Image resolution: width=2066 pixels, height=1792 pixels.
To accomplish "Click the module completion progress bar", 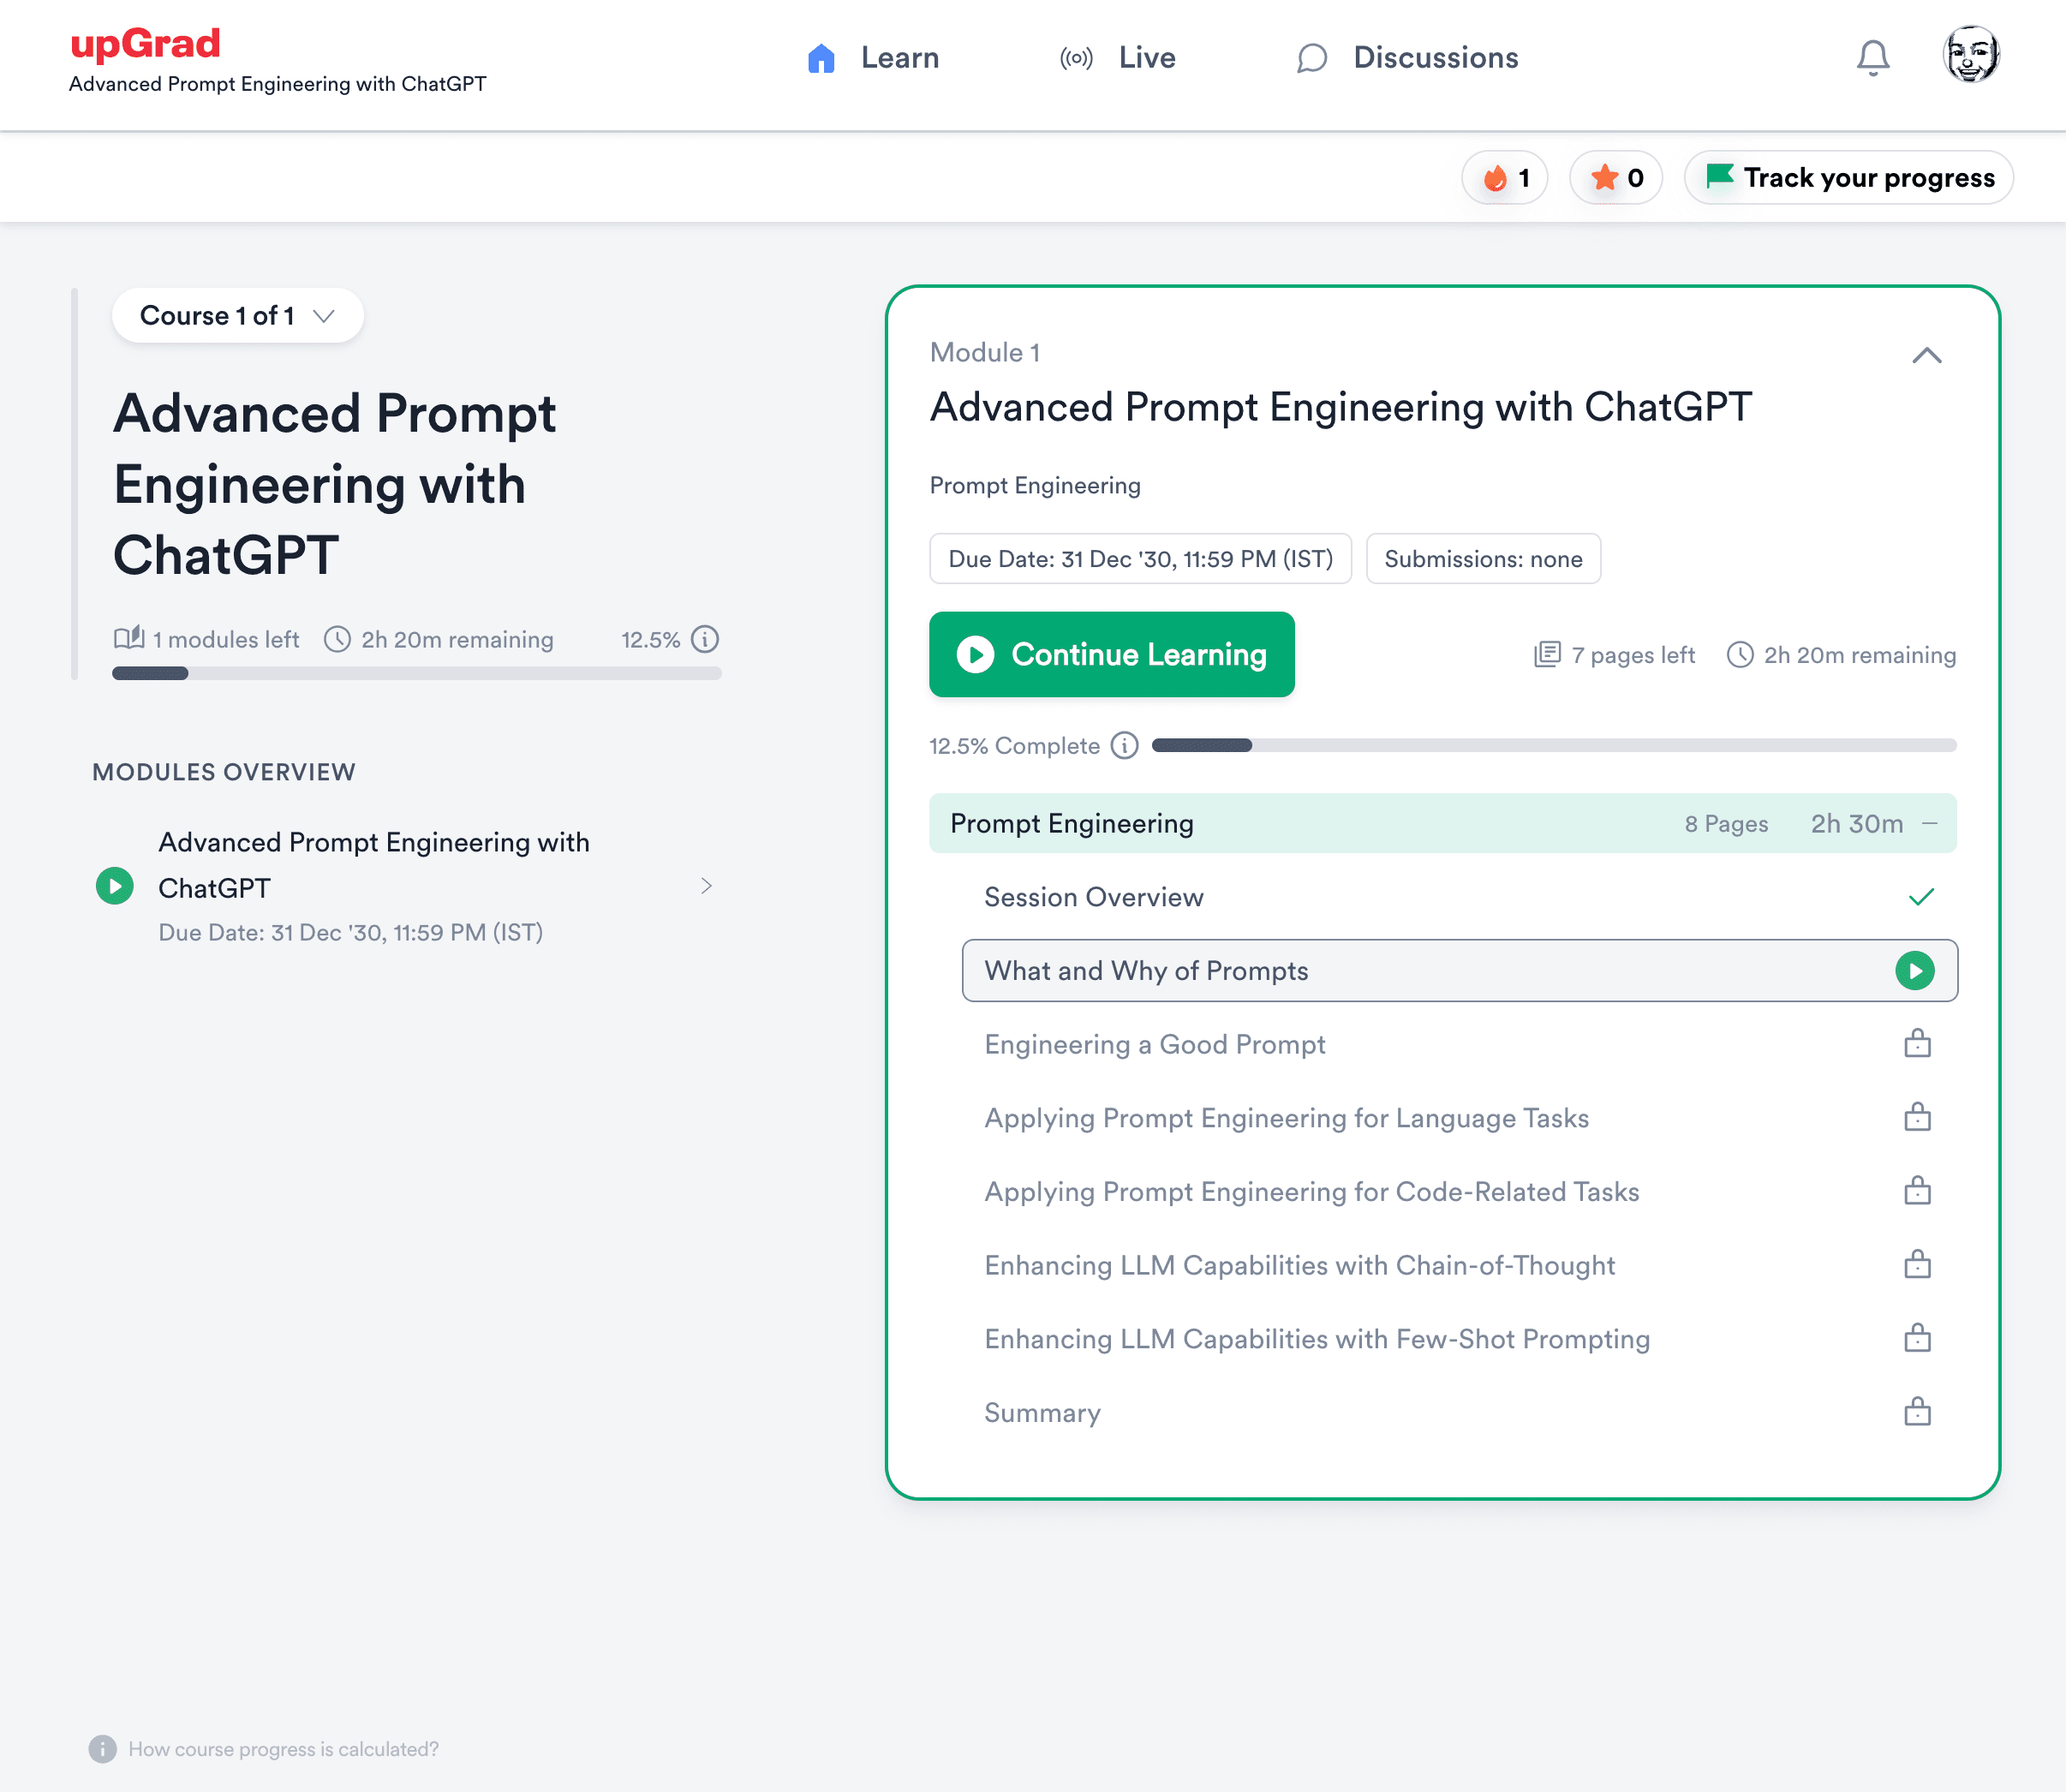I will [1553, 745].
